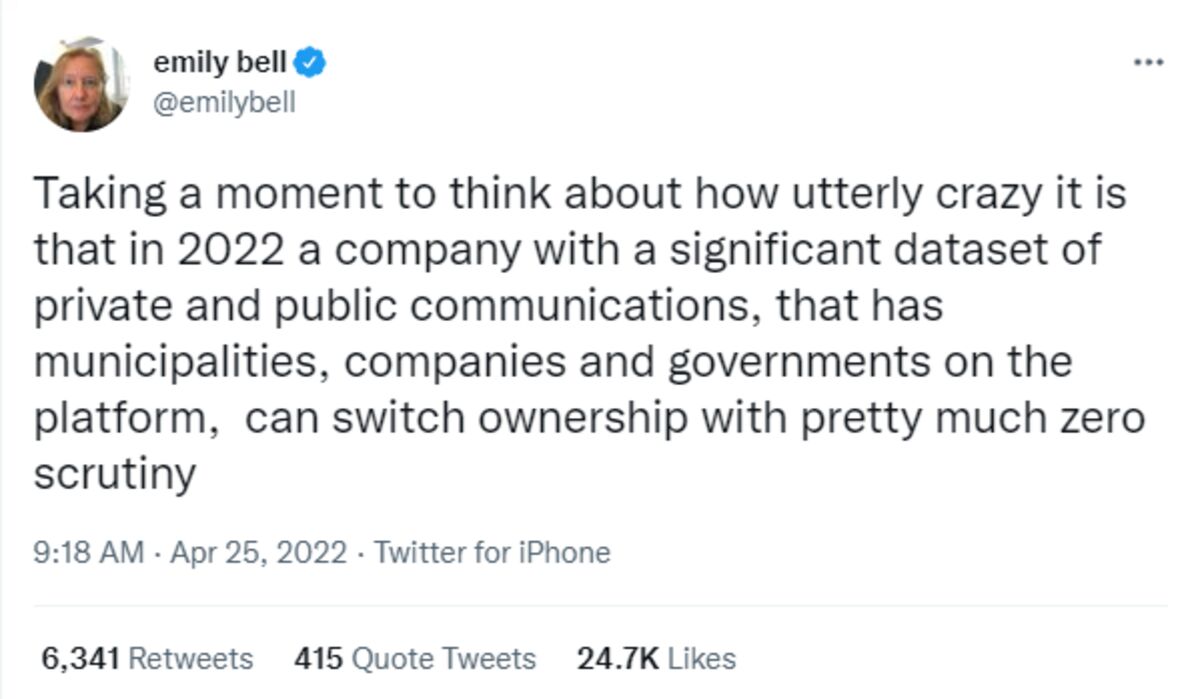Image resolution: width=1200 pixels, height=699 pixels.
Task: Open the three-dot more options menu
Action: coord(1149,62)
